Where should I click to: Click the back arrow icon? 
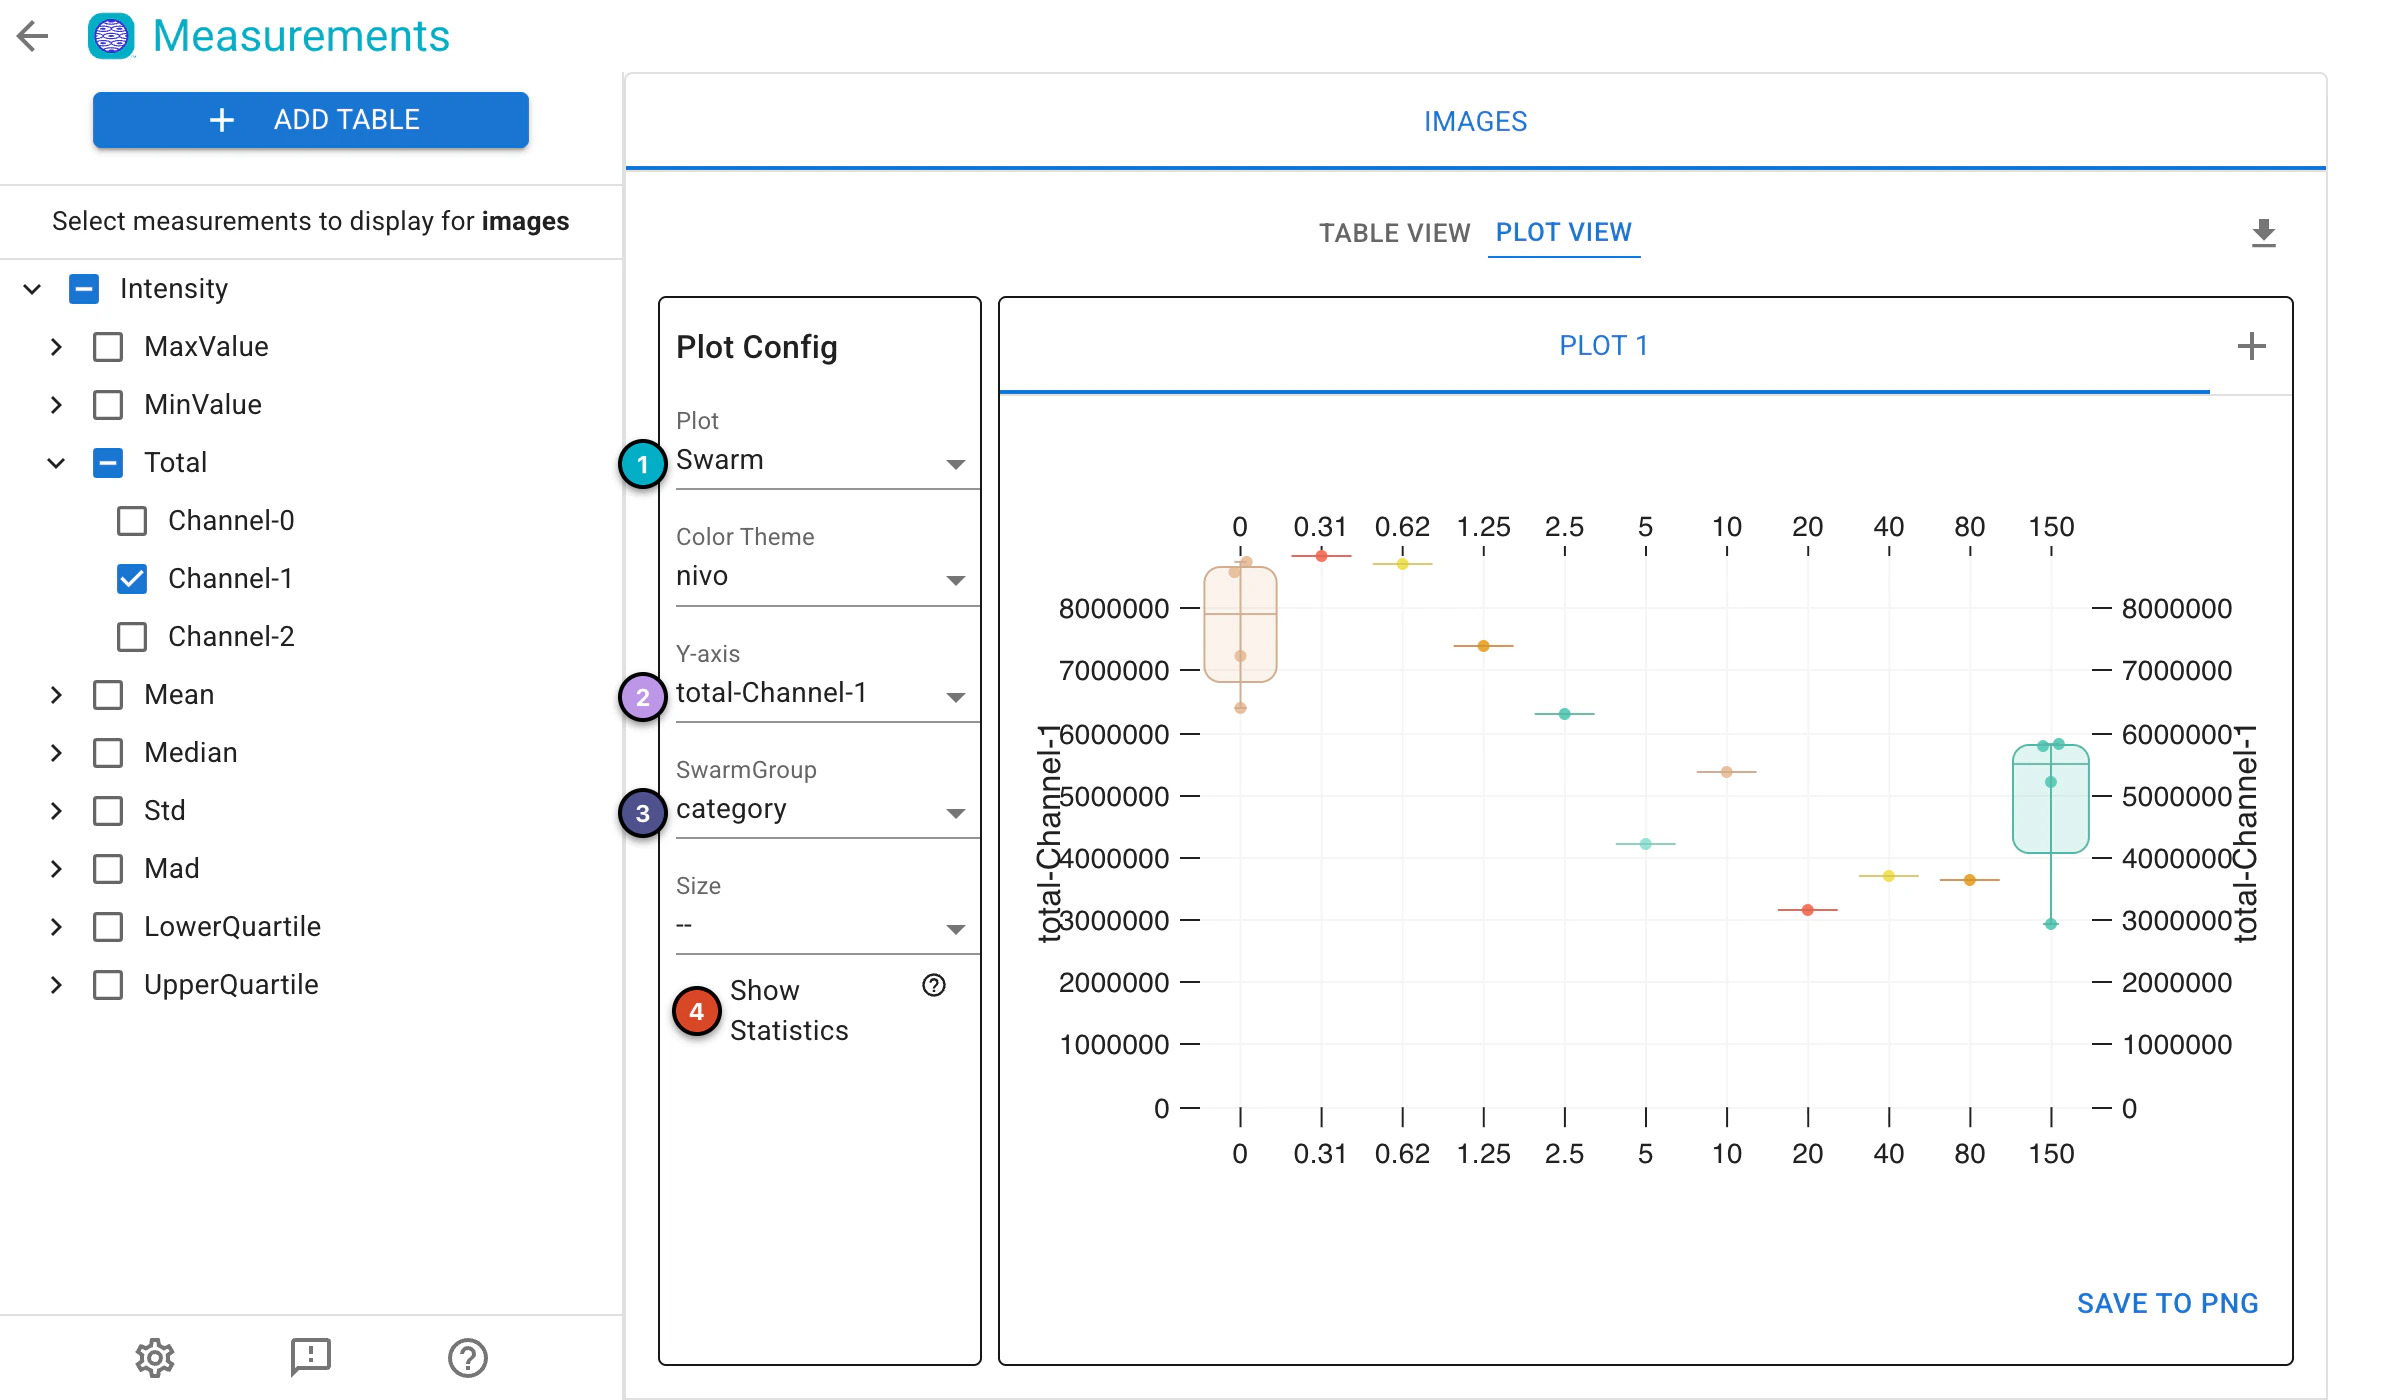click(33, 36)
